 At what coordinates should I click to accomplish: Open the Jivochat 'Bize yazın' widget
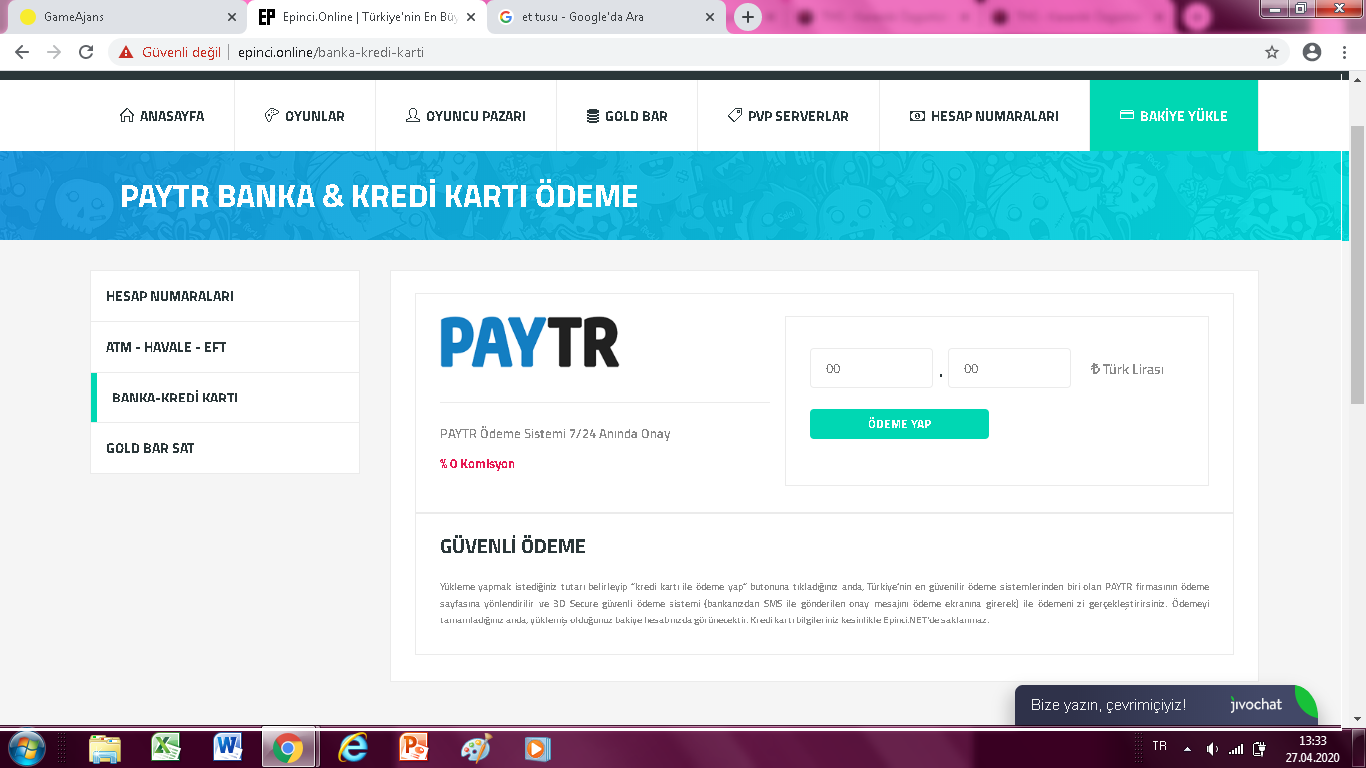pos(1165,705)
